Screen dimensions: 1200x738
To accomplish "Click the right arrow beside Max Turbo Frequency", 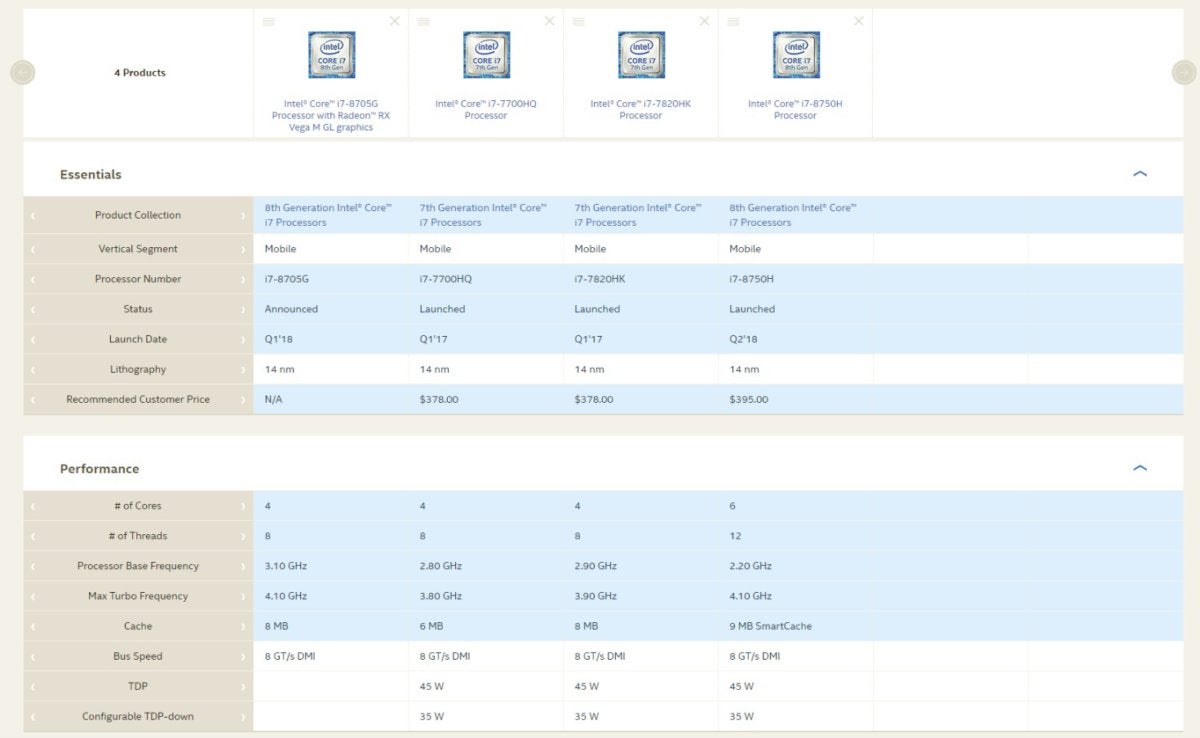I will (243, 596).
